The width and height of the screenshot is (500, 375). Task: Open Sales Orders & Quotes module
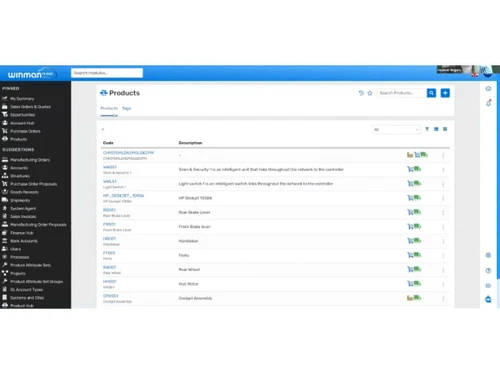pos(30,107)
